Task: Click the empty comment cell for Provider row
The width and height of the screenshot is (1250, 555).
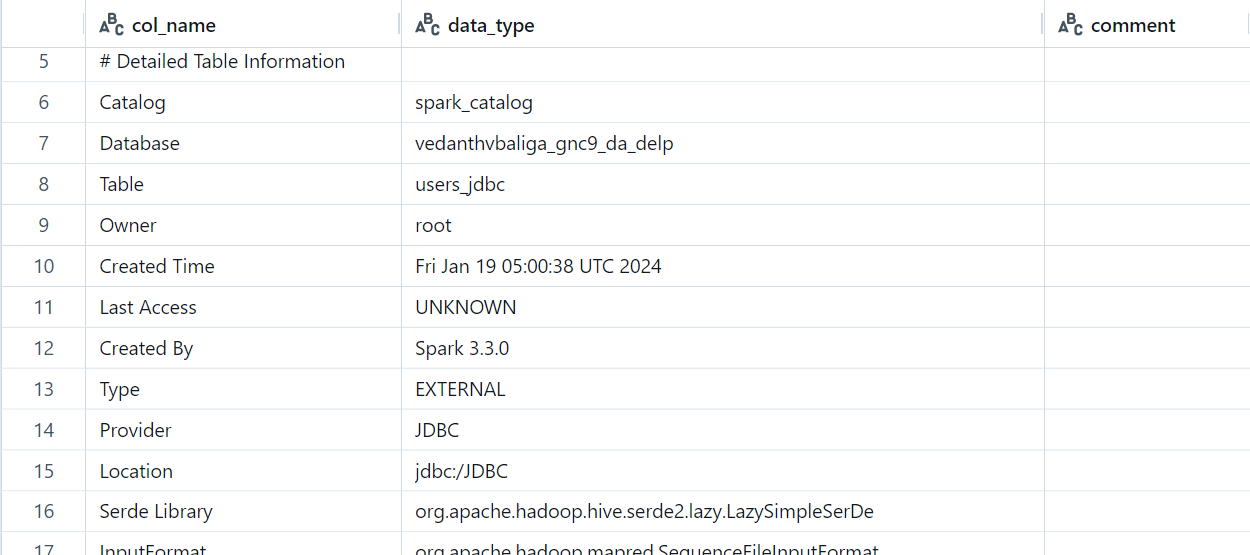Action: 1147,430
